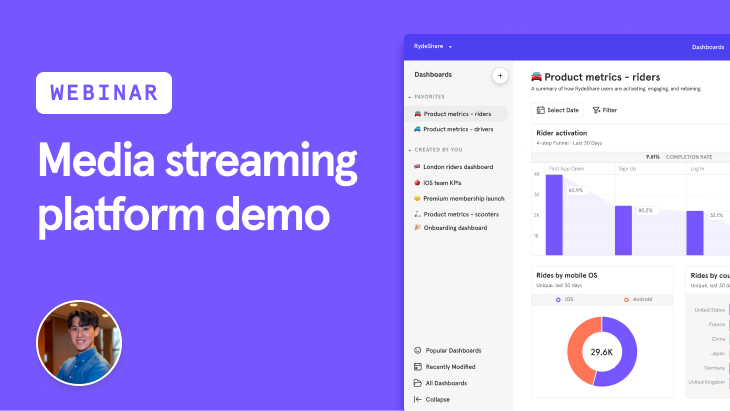
Task: Click the flag icon beside London riders
Action: point(417,166)
